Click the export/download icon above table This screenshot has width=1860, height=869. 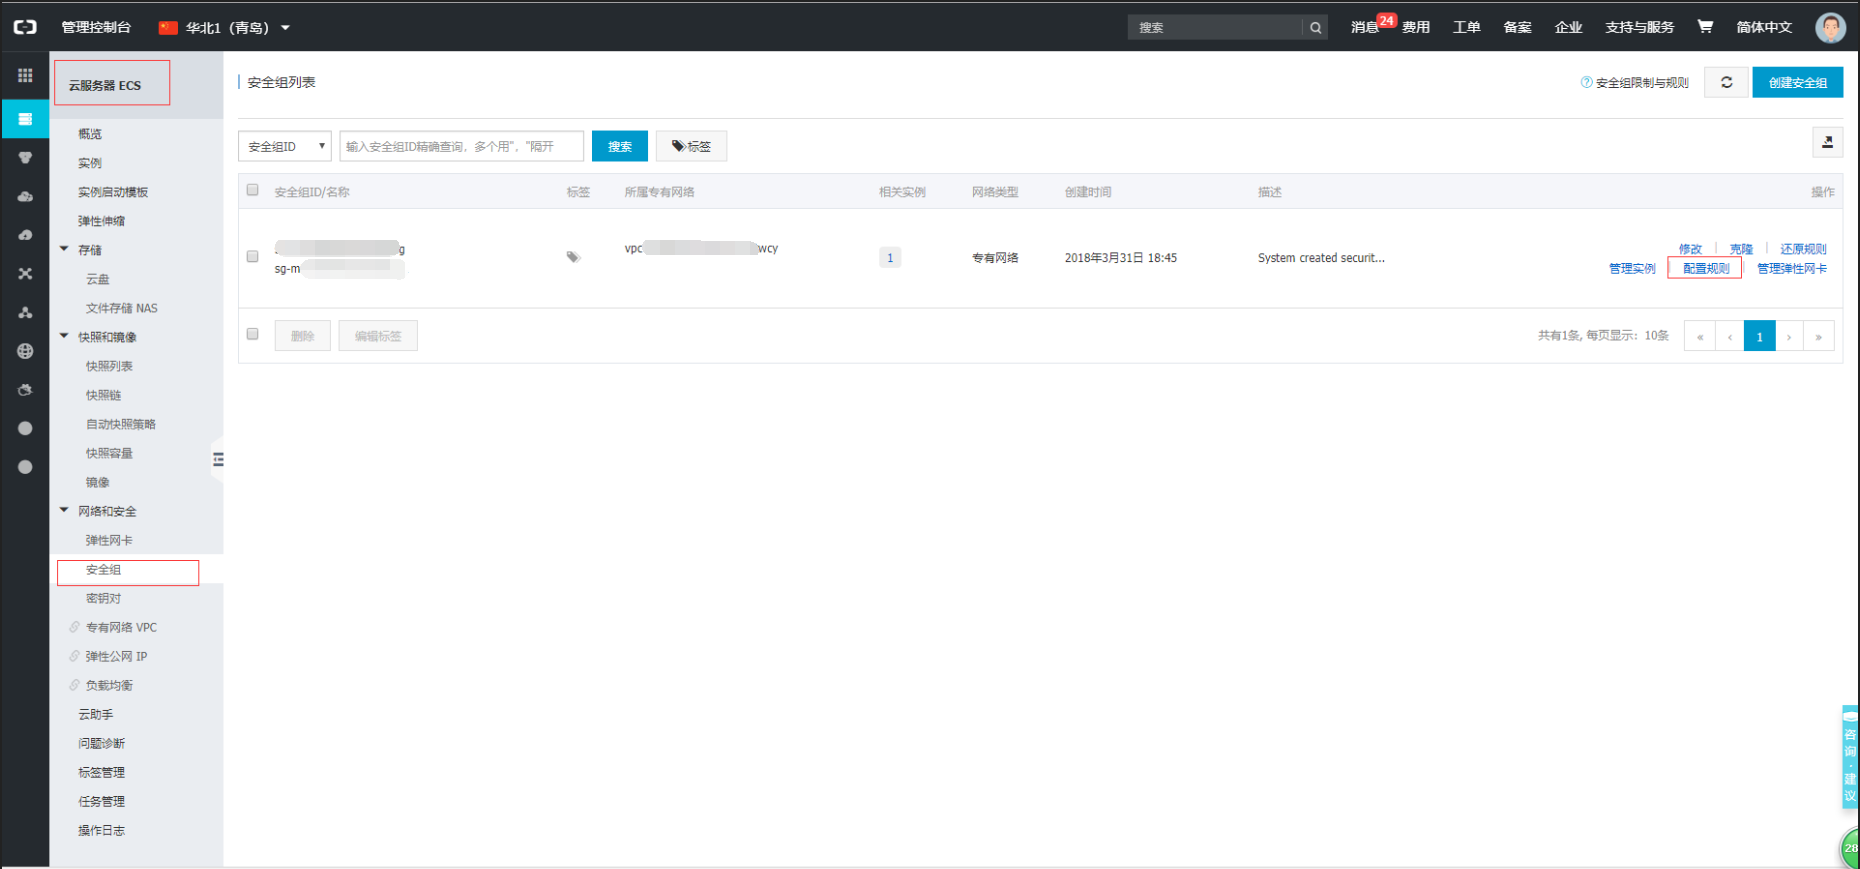1827,143
